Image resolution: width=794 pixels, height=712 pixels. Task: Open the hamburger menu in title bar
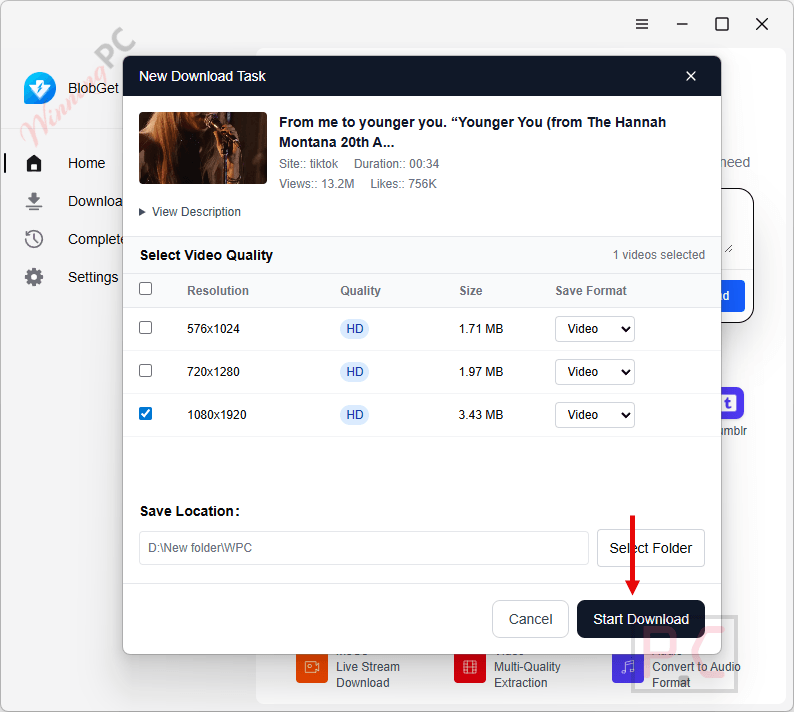tap(642, 24)
